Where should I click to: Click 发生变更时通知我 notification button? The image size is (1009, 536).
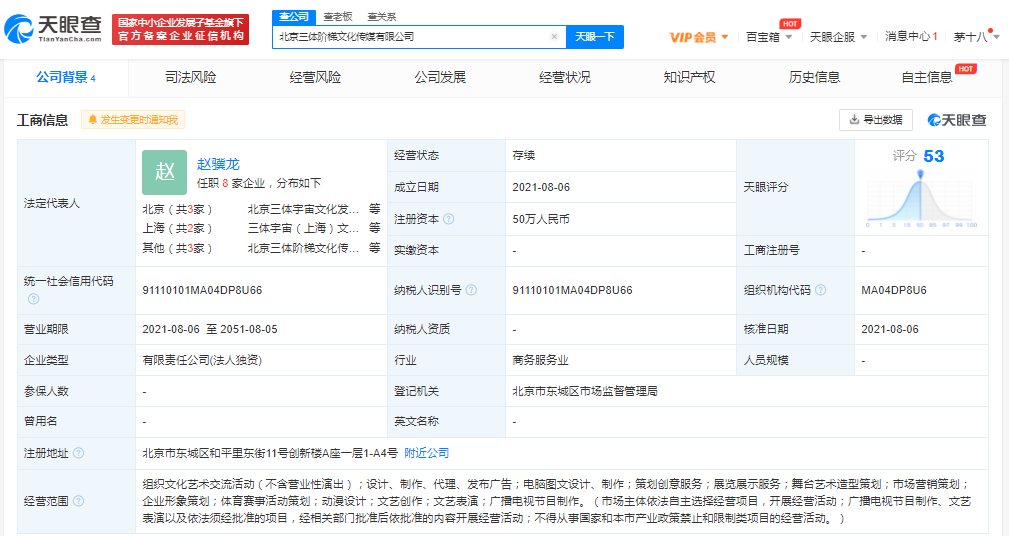coord(133,120)
